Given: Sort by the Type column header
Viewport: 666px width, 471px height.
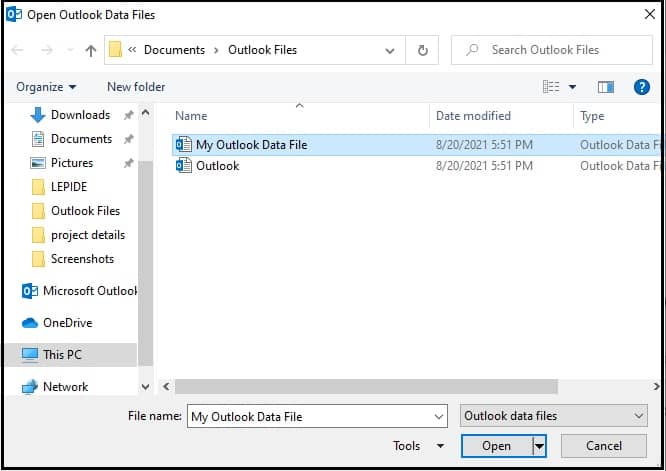Looking at the screenshot, I should pyautogui.click(x=592, y=116).
